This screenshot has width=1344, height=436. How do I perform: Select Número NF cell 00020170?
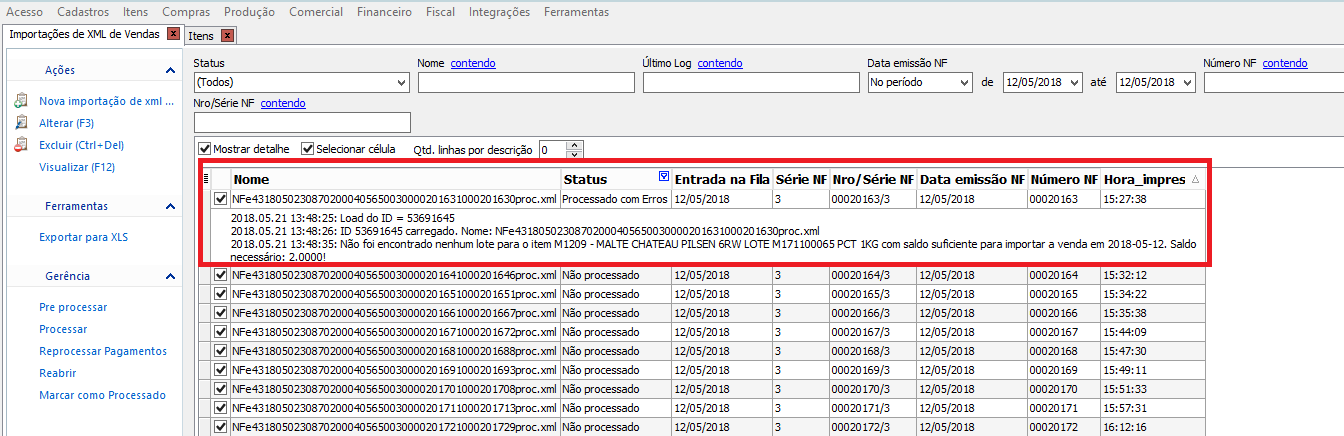pos(1063,389)
